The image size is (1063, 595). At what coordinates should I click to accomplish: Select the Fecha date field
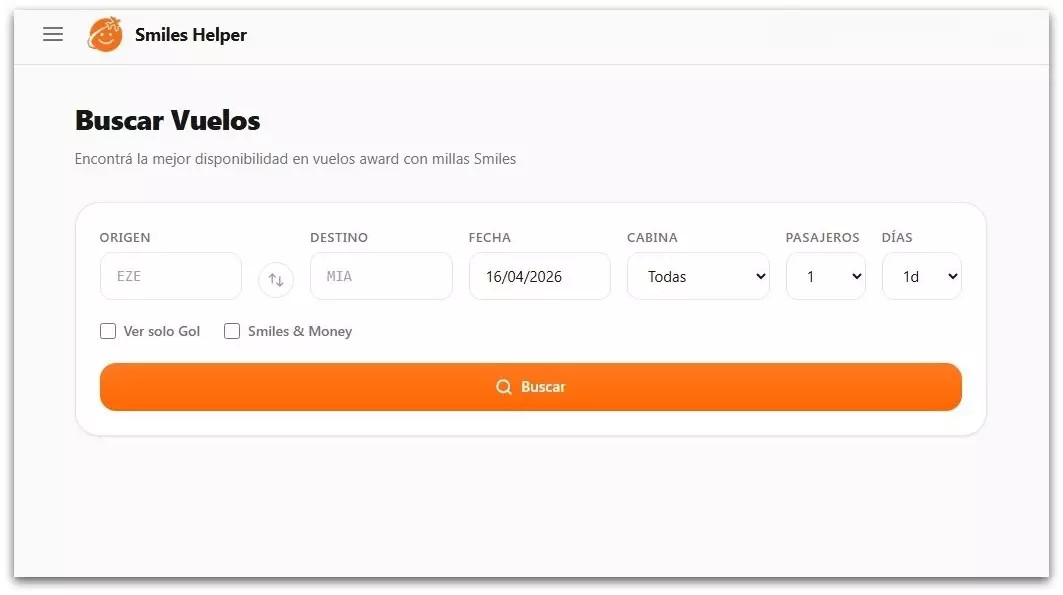pyautogui.click(x=539, y=277)
